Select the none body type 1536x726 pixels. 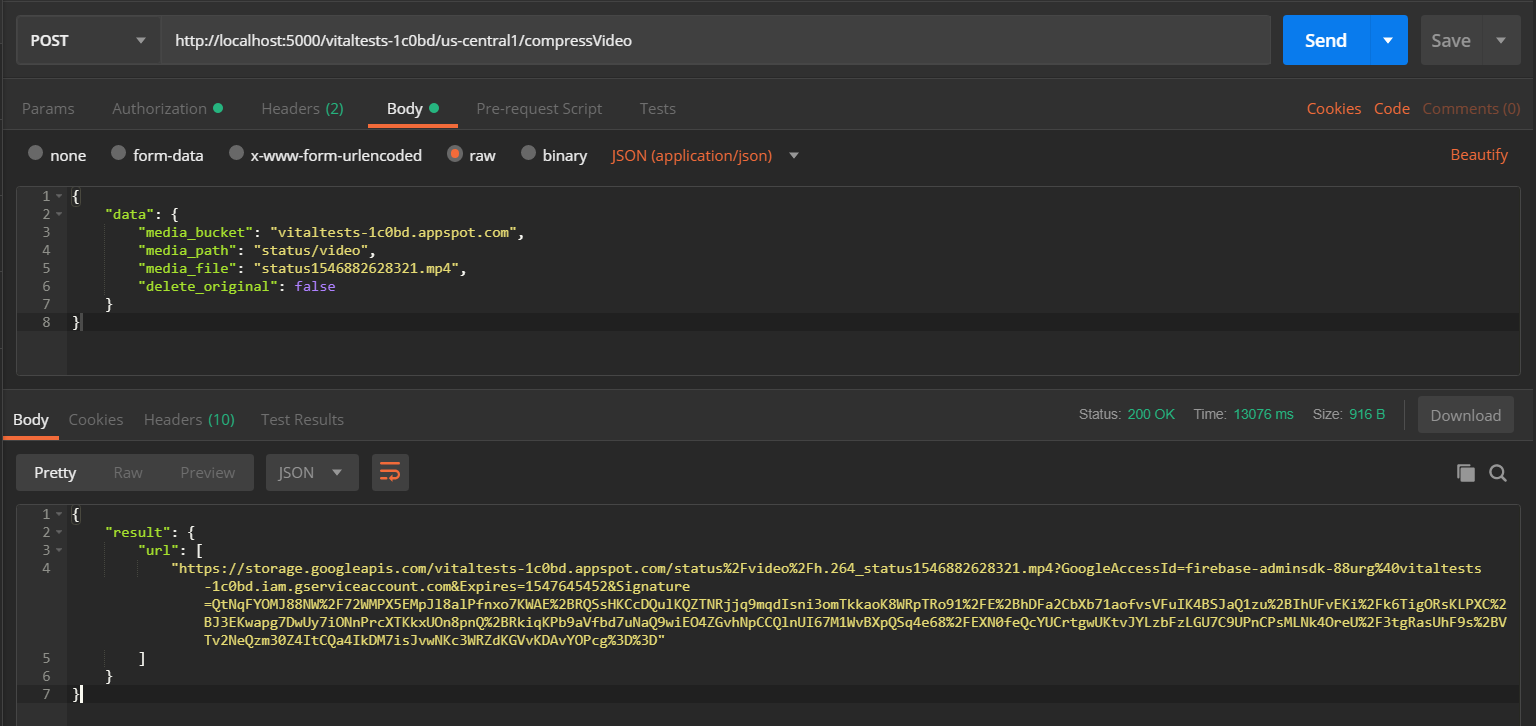(x=36, y=154)
